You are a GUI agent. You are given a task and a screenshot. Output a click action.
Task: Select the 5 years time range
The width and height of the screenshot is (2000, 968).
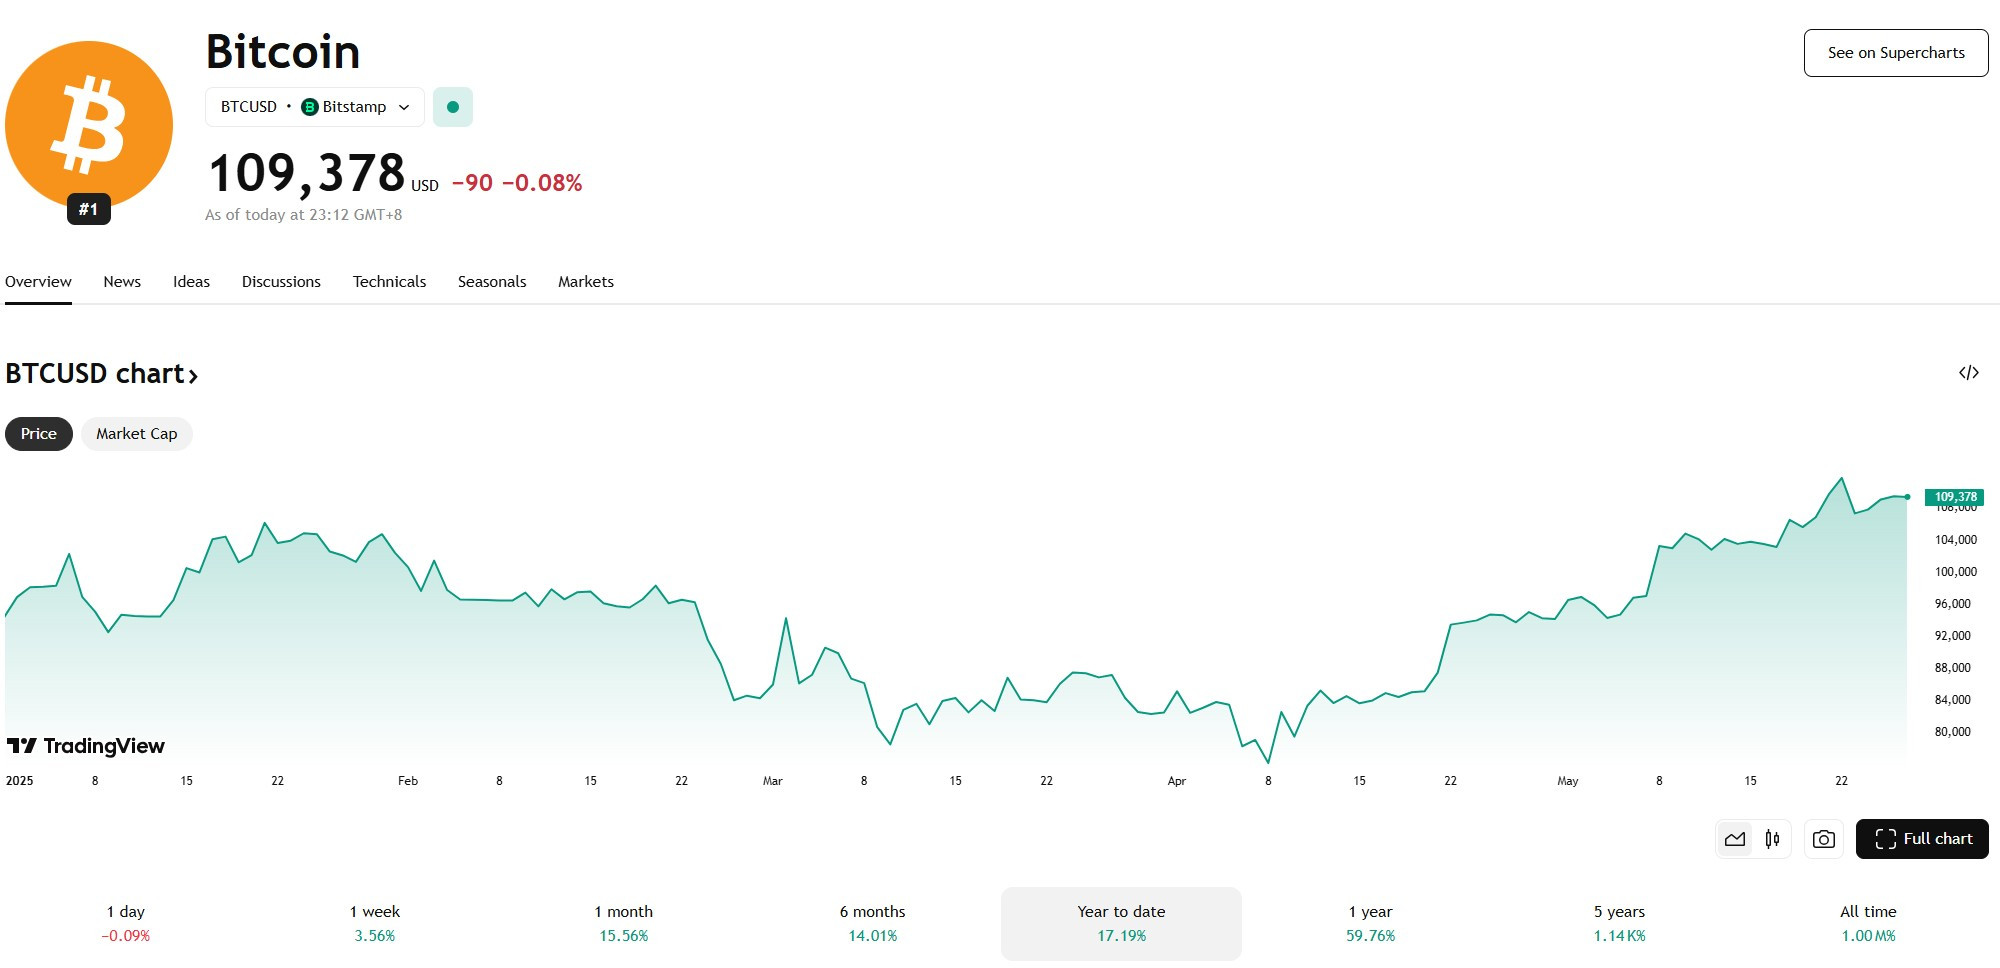click(1619, 923)
